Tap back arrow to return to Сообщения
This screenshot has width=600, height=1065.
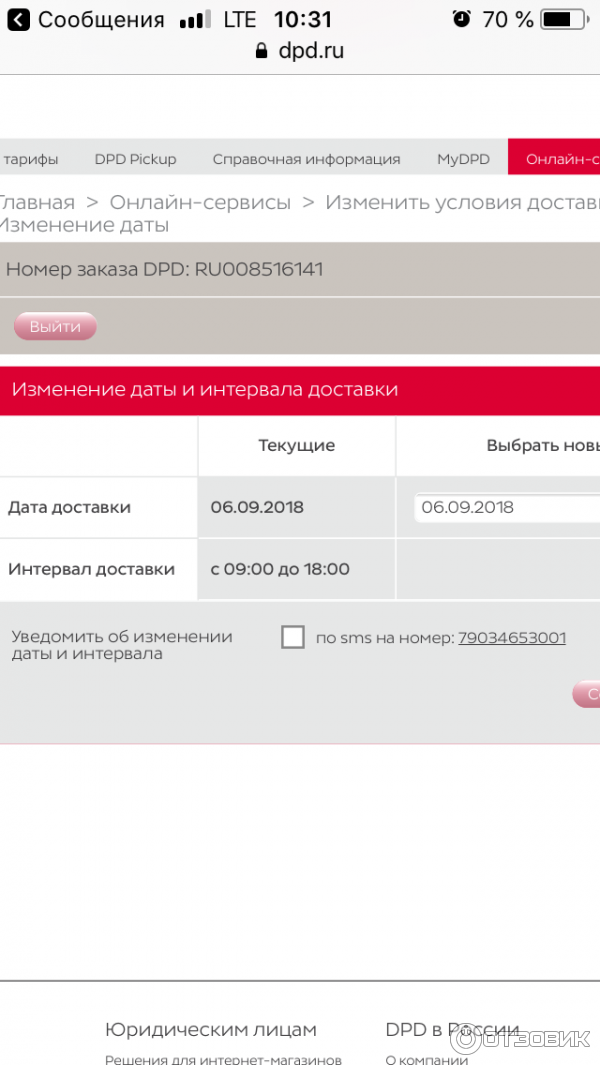[x=19, y=19]
